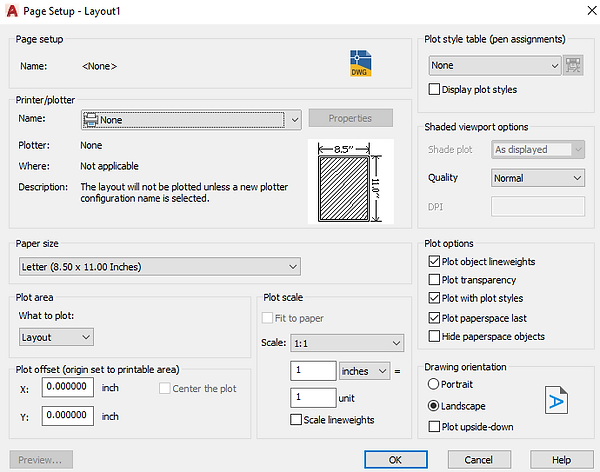Open Help for Page Setup
600x472 pixels.
click(561, 459)
